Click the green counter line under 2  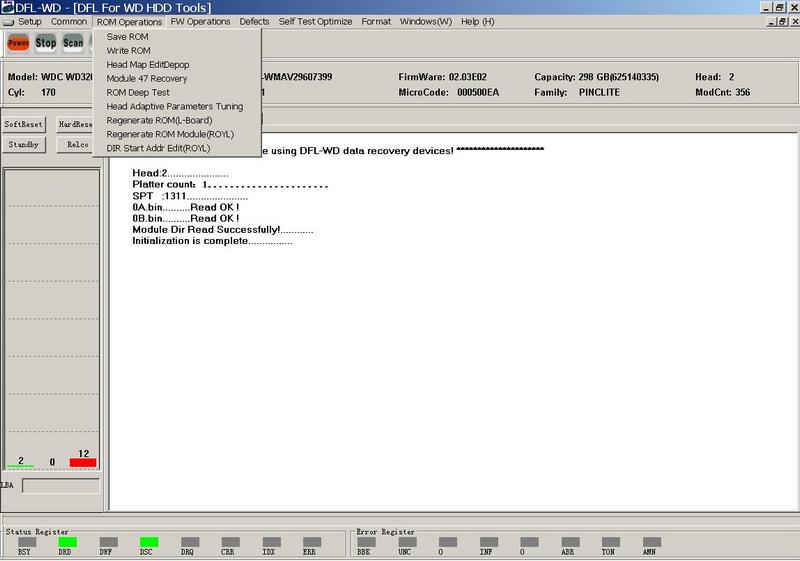pos(20,466)
